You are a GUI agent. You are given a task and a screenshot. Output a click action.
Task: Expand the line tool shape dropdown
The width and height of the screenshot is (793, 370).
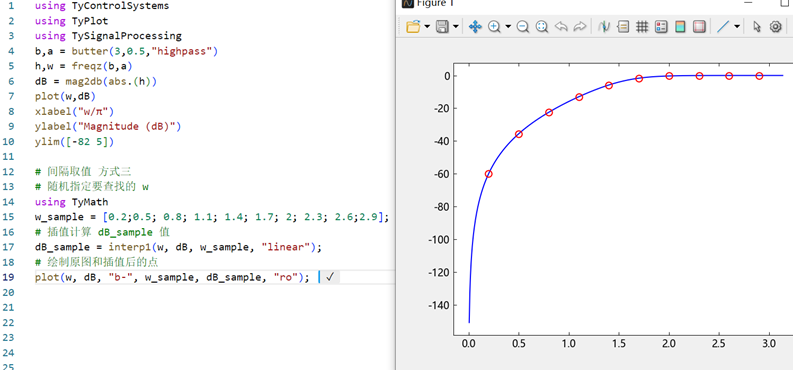pos(737,27)
